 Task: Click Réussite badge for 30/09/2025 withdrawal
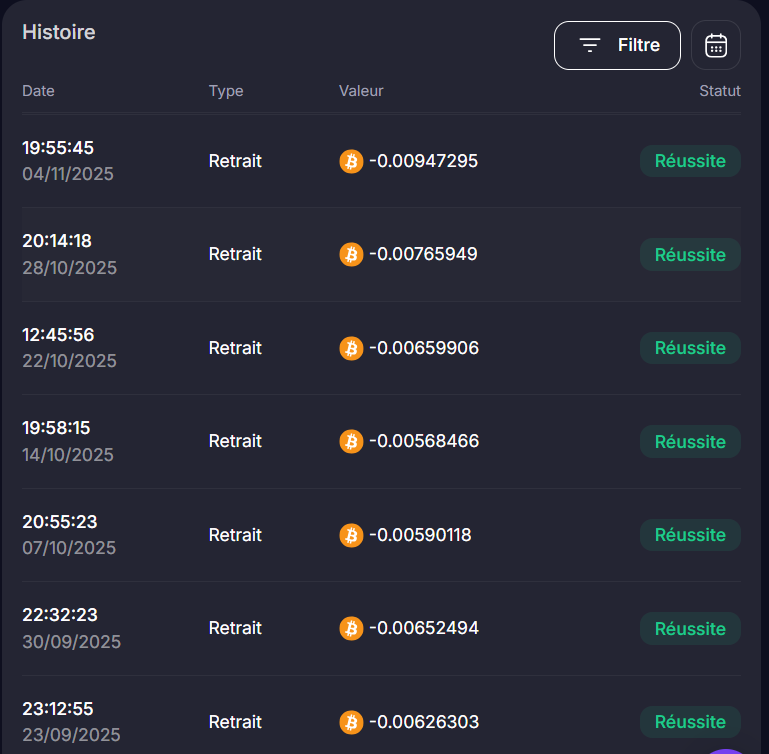[690, 629]
